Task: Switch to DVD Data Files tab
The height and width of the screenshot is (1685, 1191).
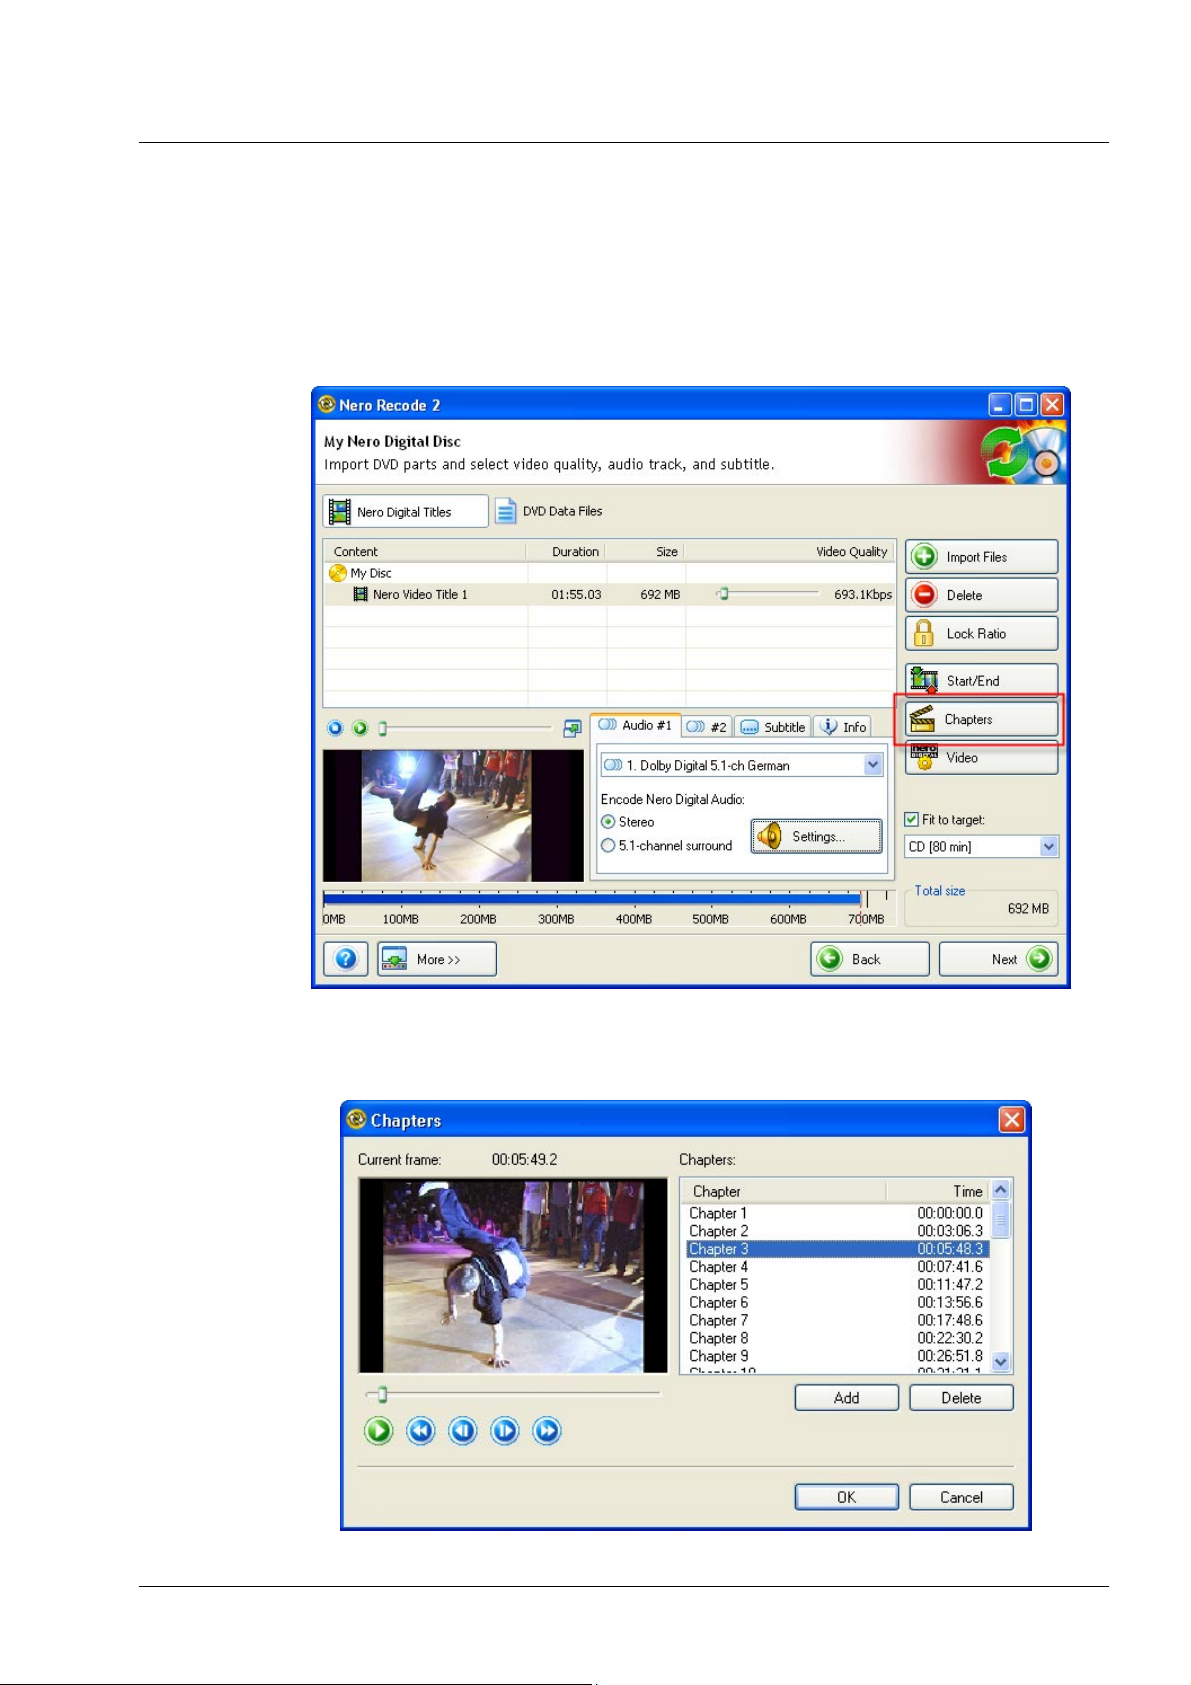Action: pyautogui.click(x=549, y=511)
